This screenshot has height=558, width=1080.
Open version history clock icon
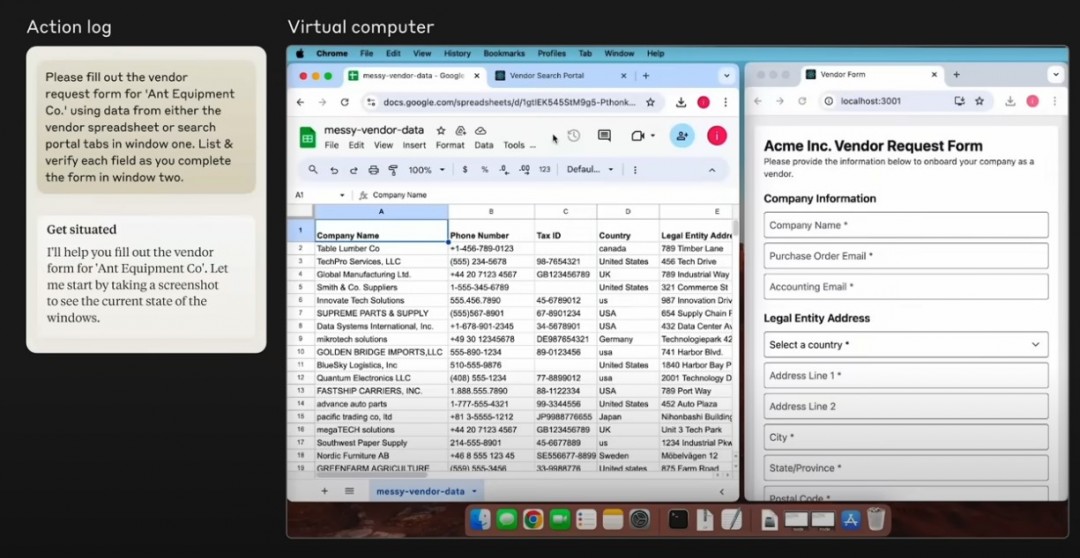(x=573, y=136)
